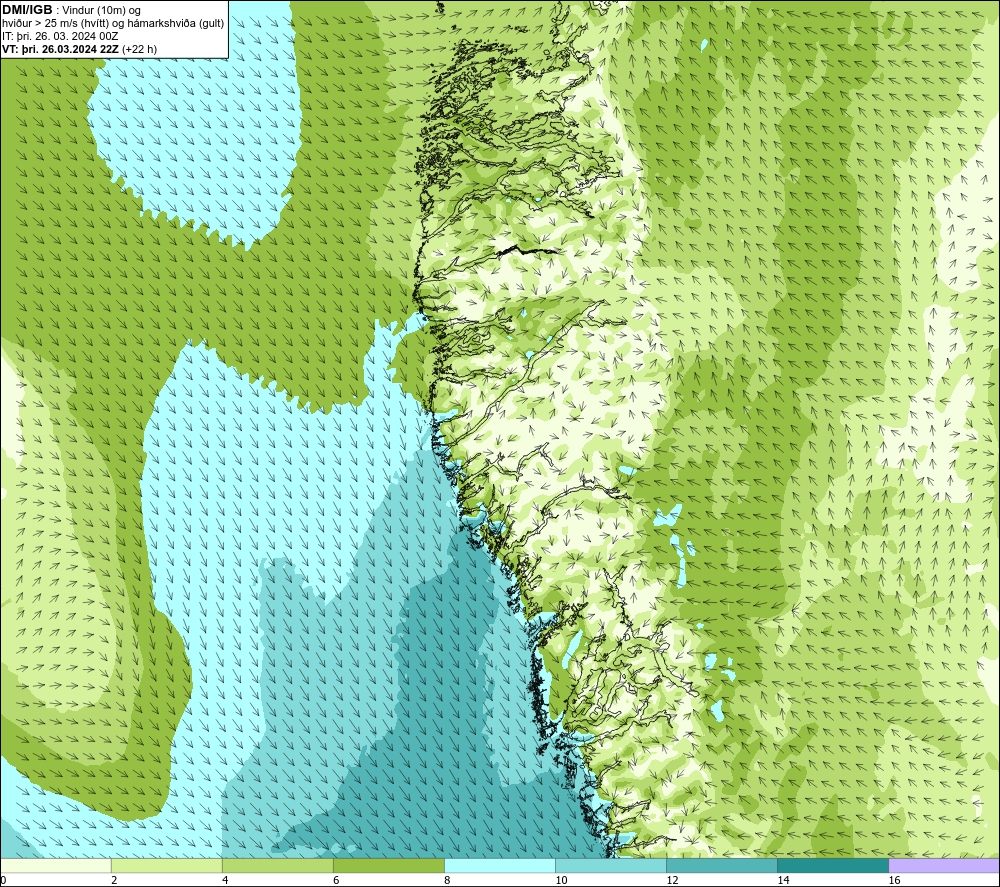
Task: Click the DMI/IGB title text
Action: point(27,10)
